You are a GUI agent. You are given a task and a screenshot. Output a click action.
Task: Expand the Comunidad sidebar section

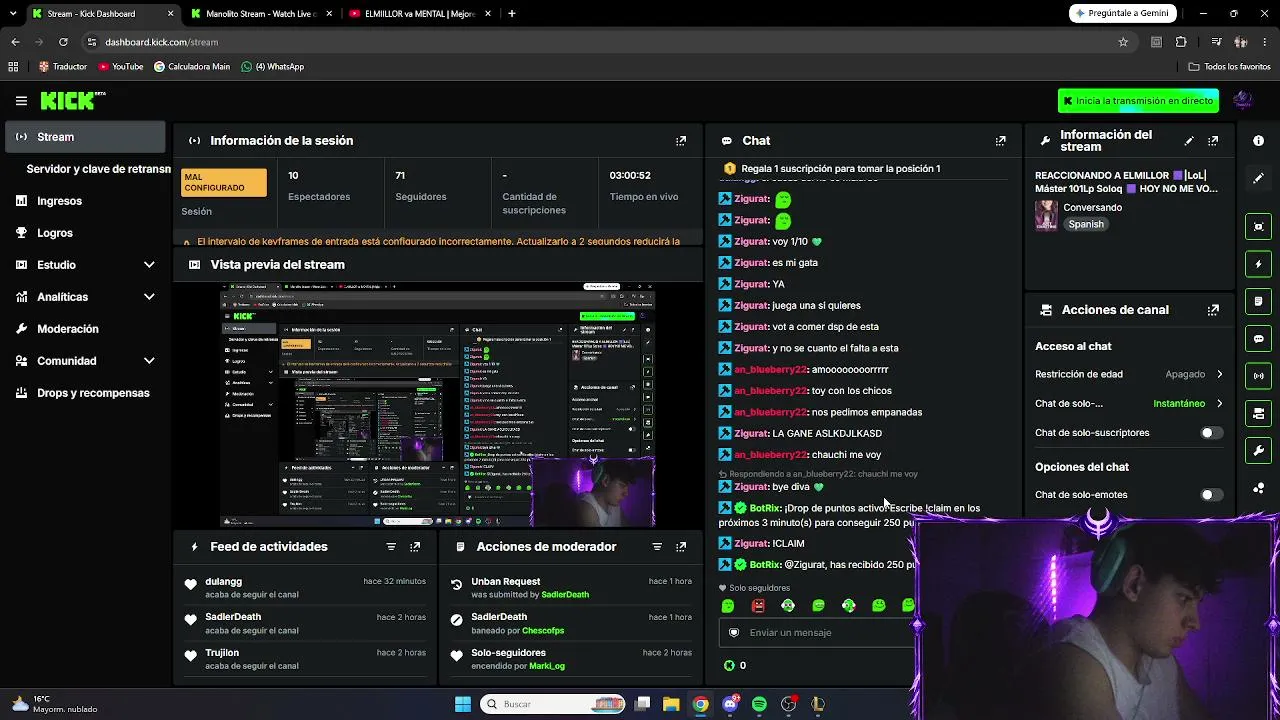149,361
